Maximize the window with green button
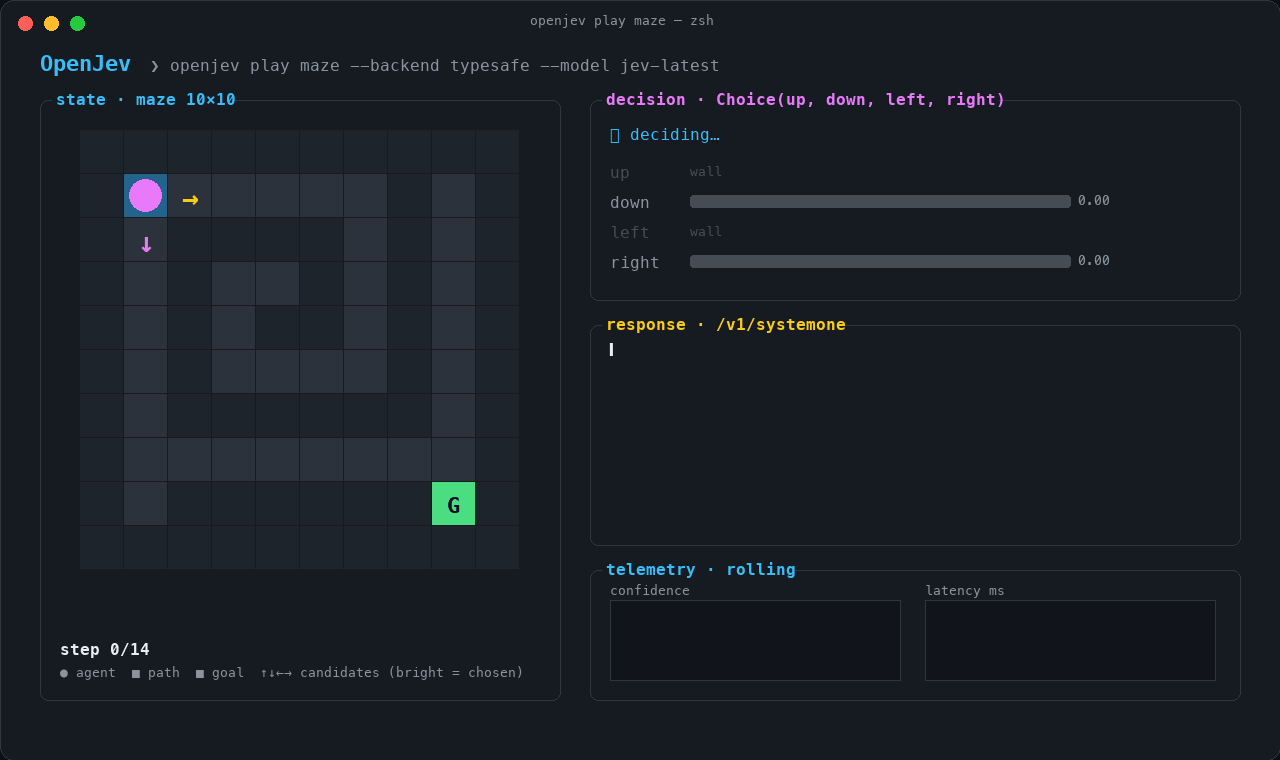1280x760 pixels. tap(78, 23)
